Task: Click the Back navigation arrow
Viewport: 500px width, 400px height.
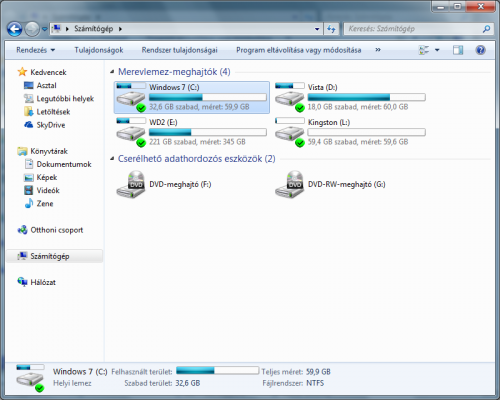Action: (15, 29)
